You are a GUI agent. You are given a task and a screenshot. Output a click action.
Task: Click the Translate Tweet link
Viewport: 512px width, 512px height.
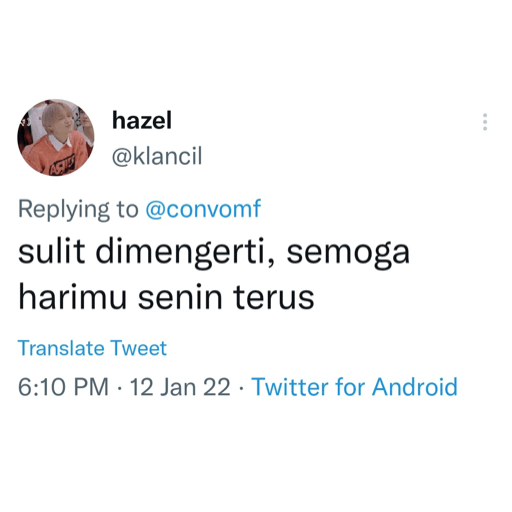point(92,348)
